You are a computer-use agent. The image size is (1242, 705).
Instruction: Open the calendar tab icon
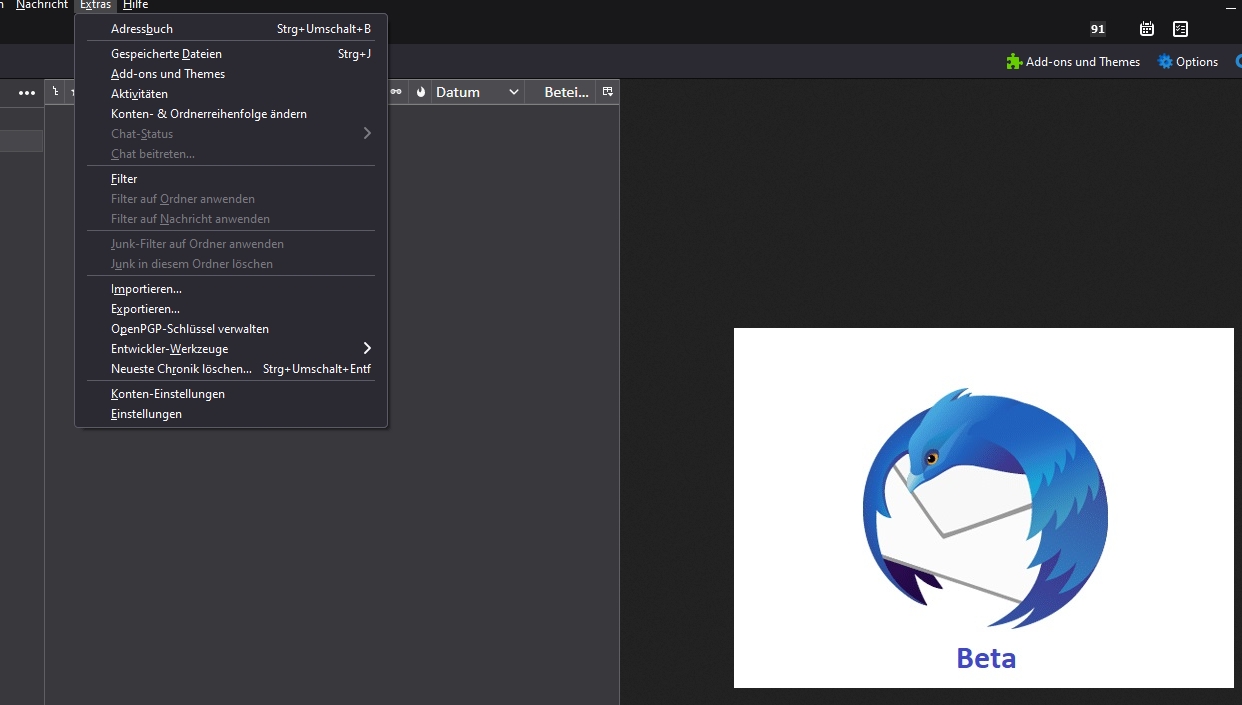coord(1147,29)
